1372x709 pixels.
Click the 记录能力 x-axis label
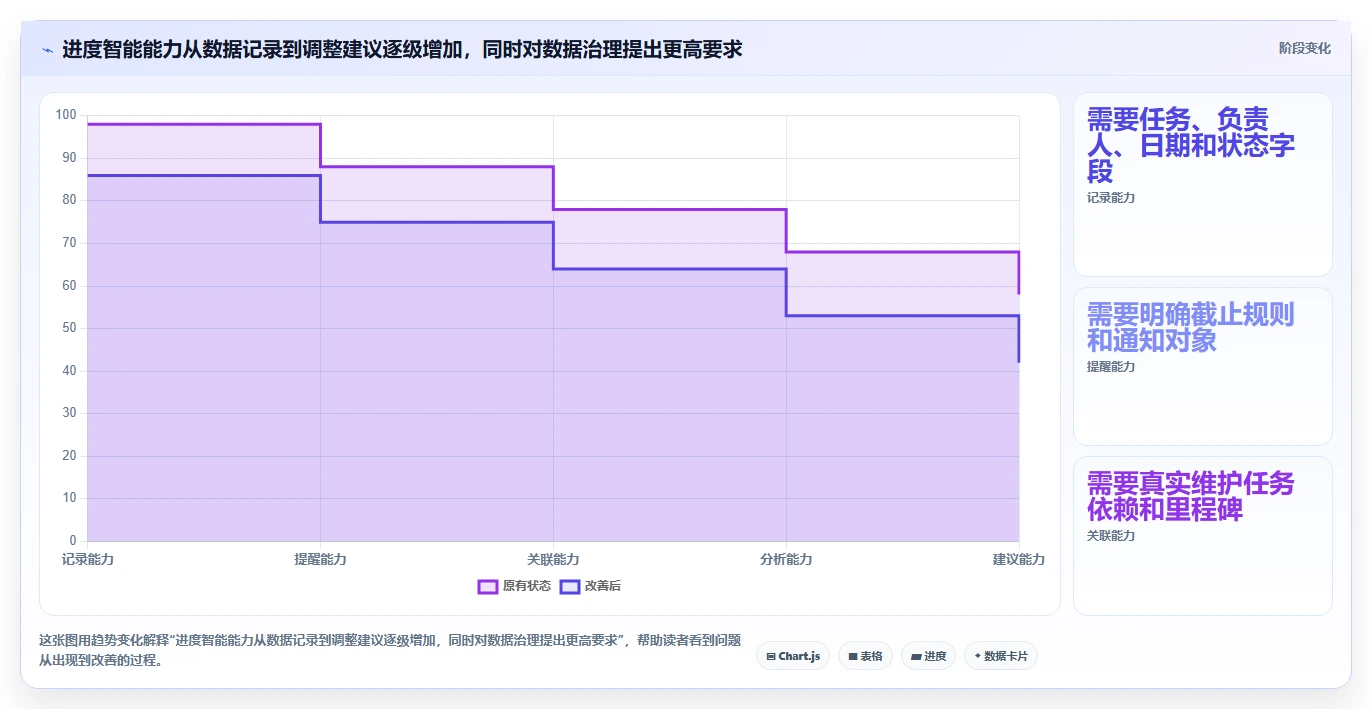[x=88, y=559]
